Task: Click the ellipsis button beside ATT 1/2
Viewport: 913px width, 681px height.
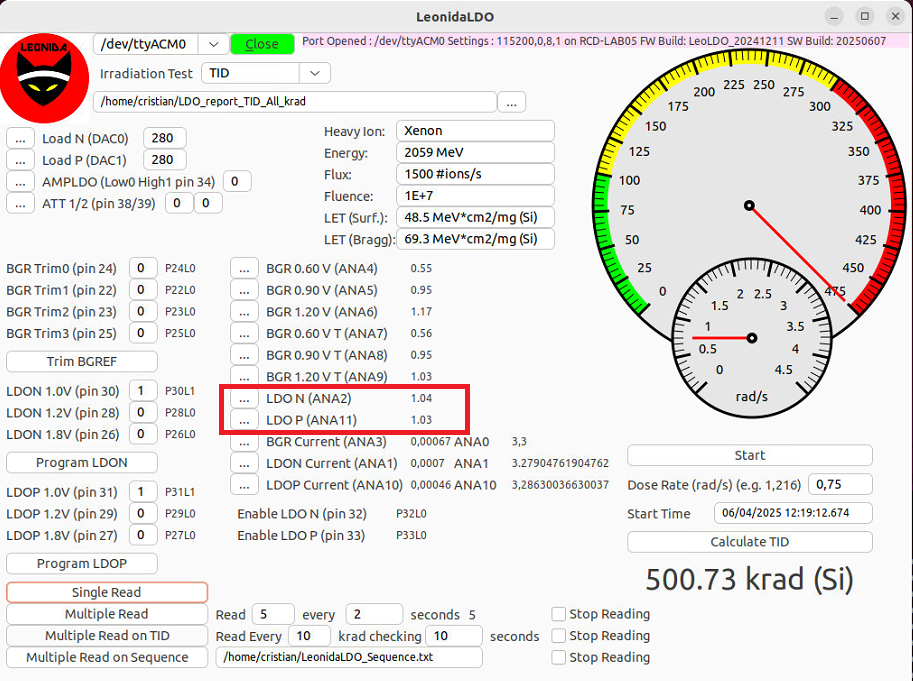Action: point(20,203)
